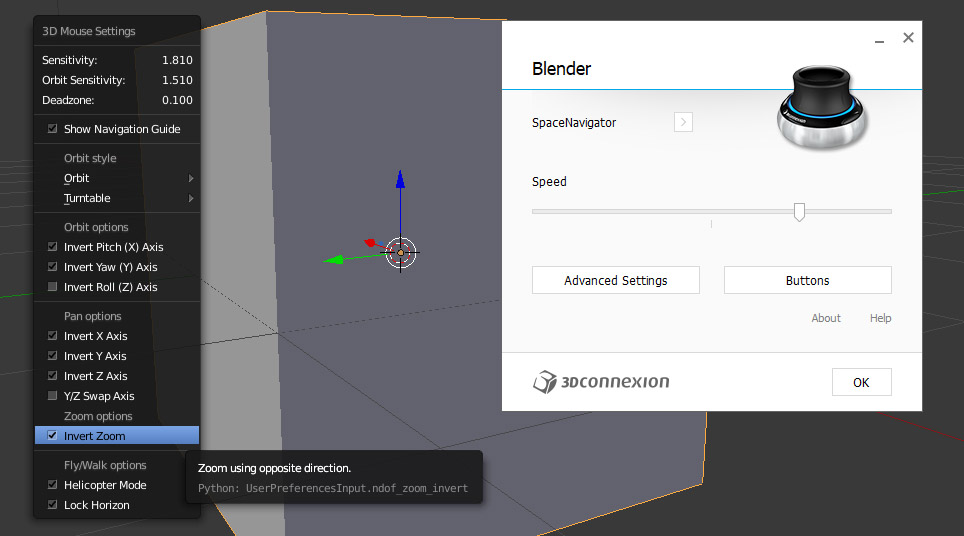Viewport: 964px width, 536px height.
Task: Click OK in the Blender dialog
Action: tap(861, 382)
